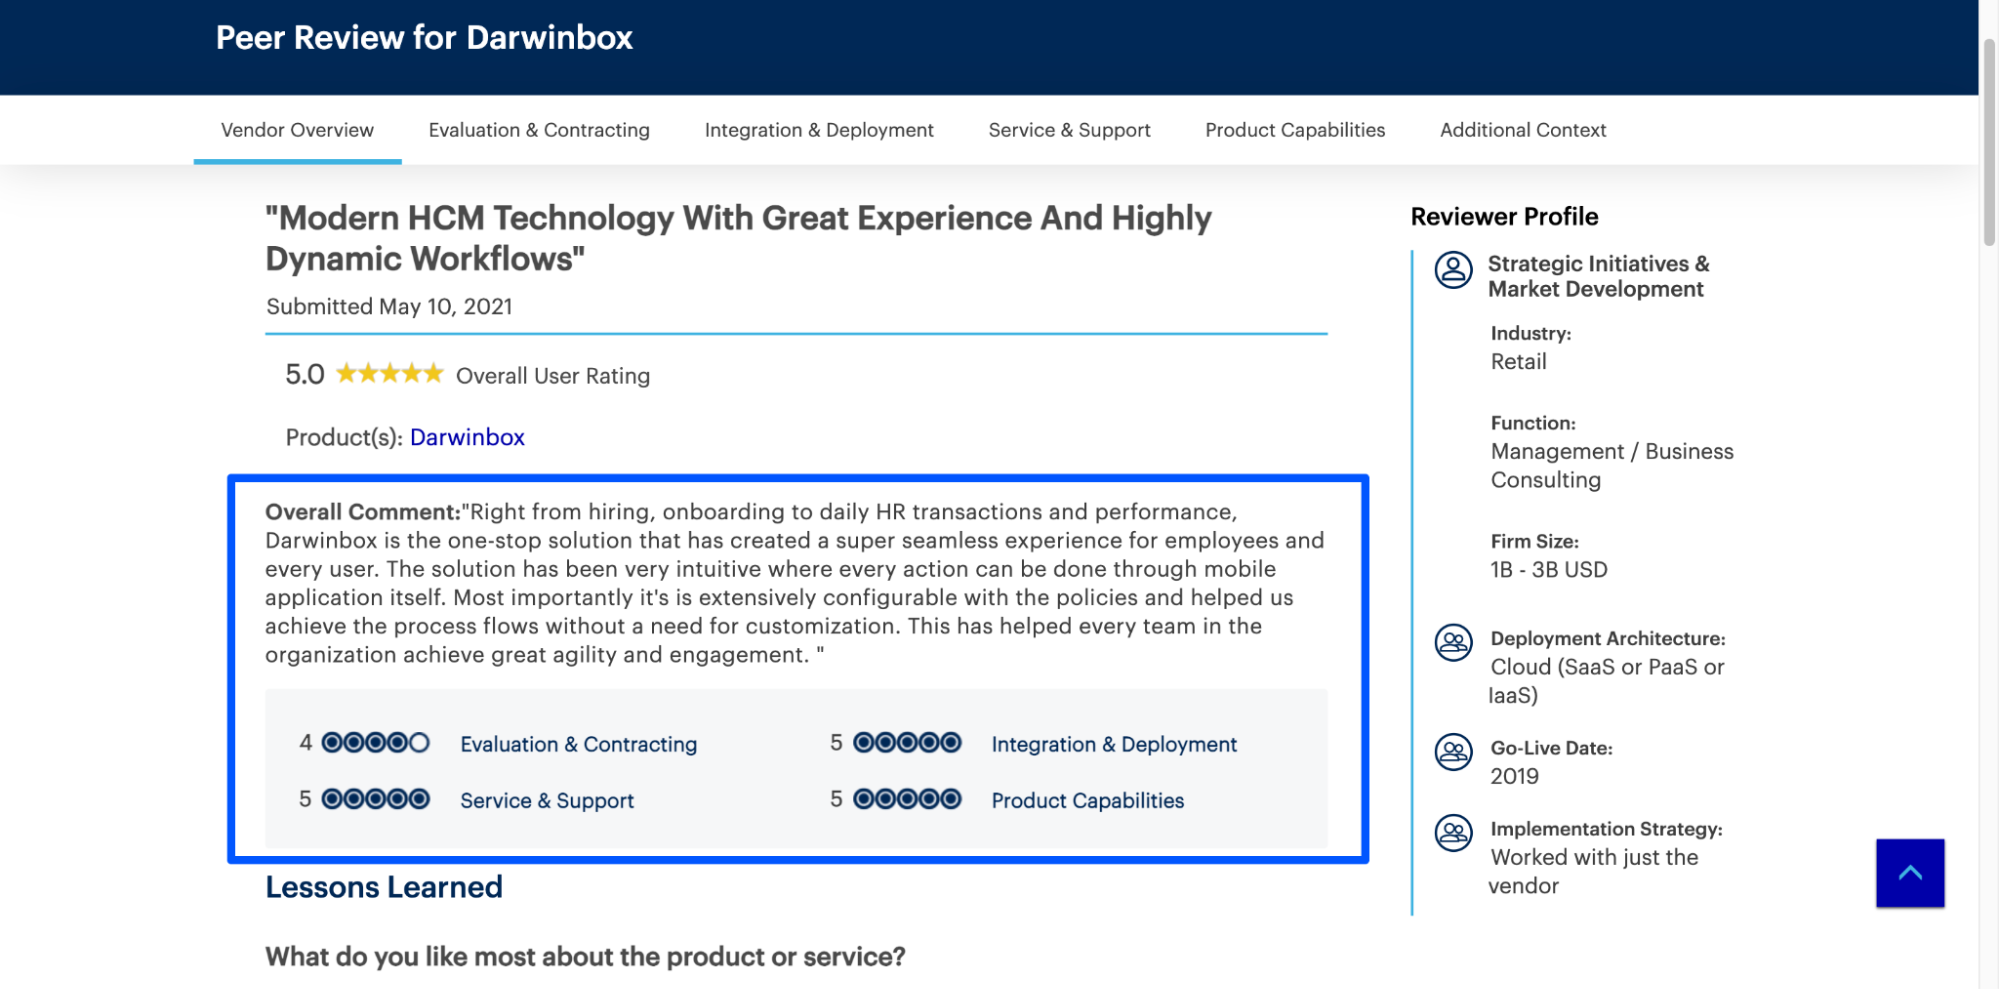Select the Product Capabilities tab
Screen dimensions: 1999x989
pyautogui.click(x=1295, y=130)
